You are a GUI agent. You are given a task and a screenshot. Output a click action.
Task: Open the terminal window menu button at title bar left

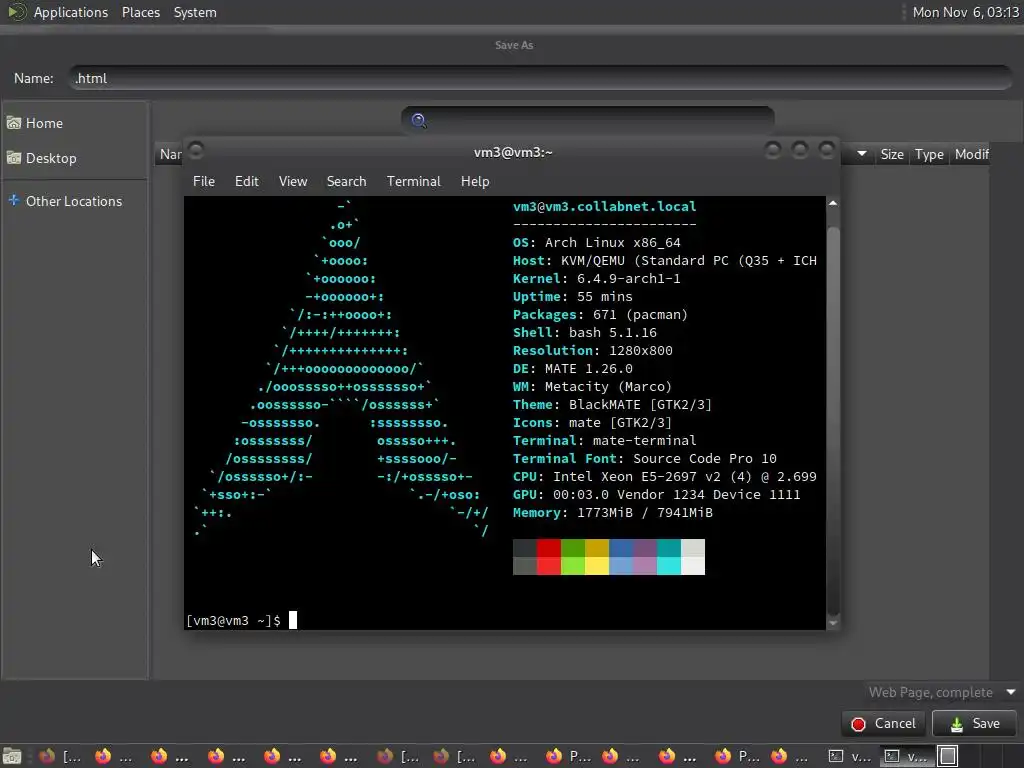196,151
